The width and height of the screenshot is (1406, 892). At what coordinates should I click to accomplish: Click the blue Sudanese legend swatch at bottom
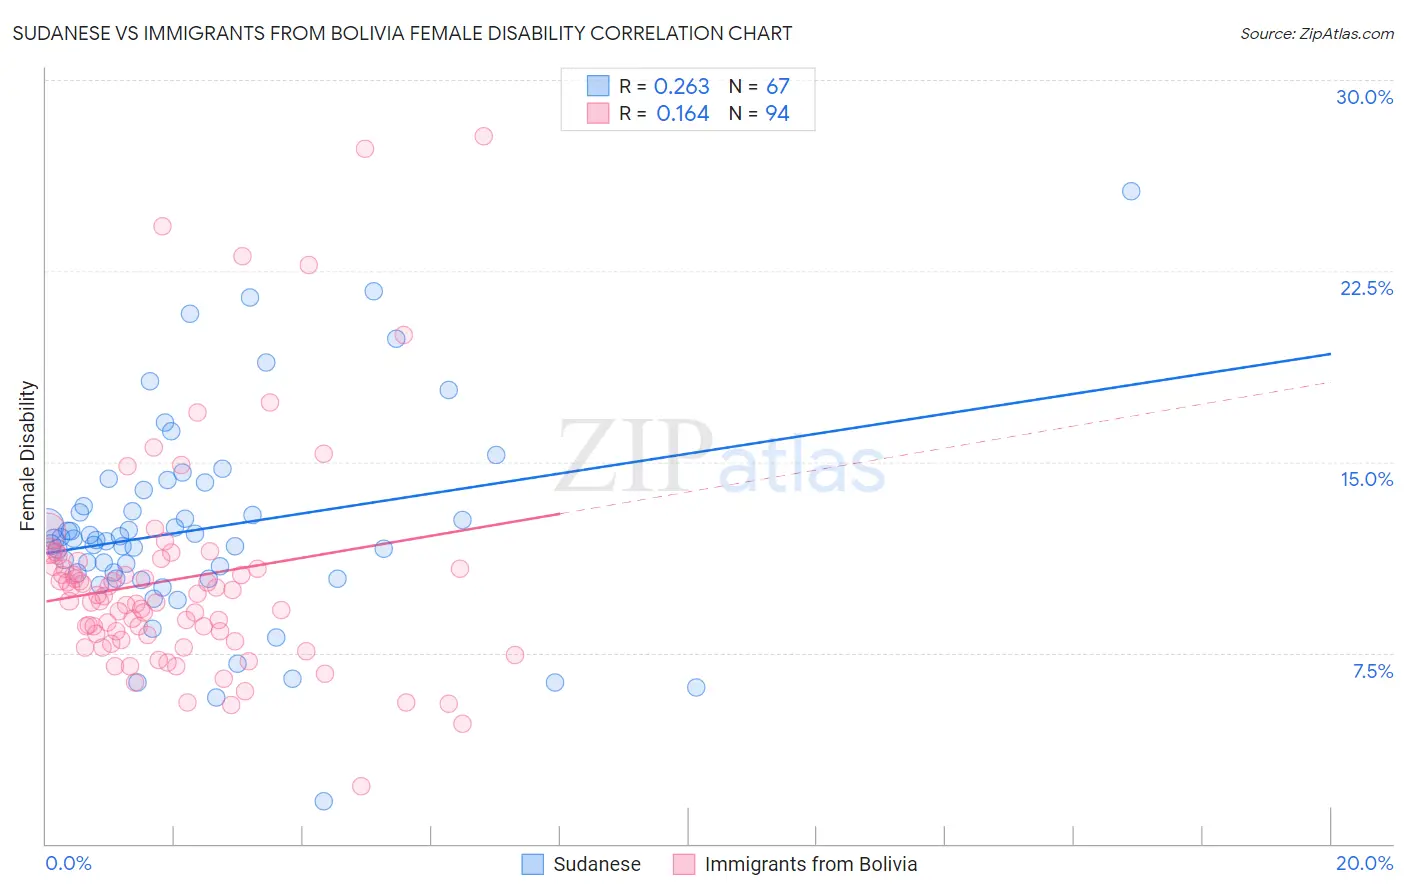point(533,864)
